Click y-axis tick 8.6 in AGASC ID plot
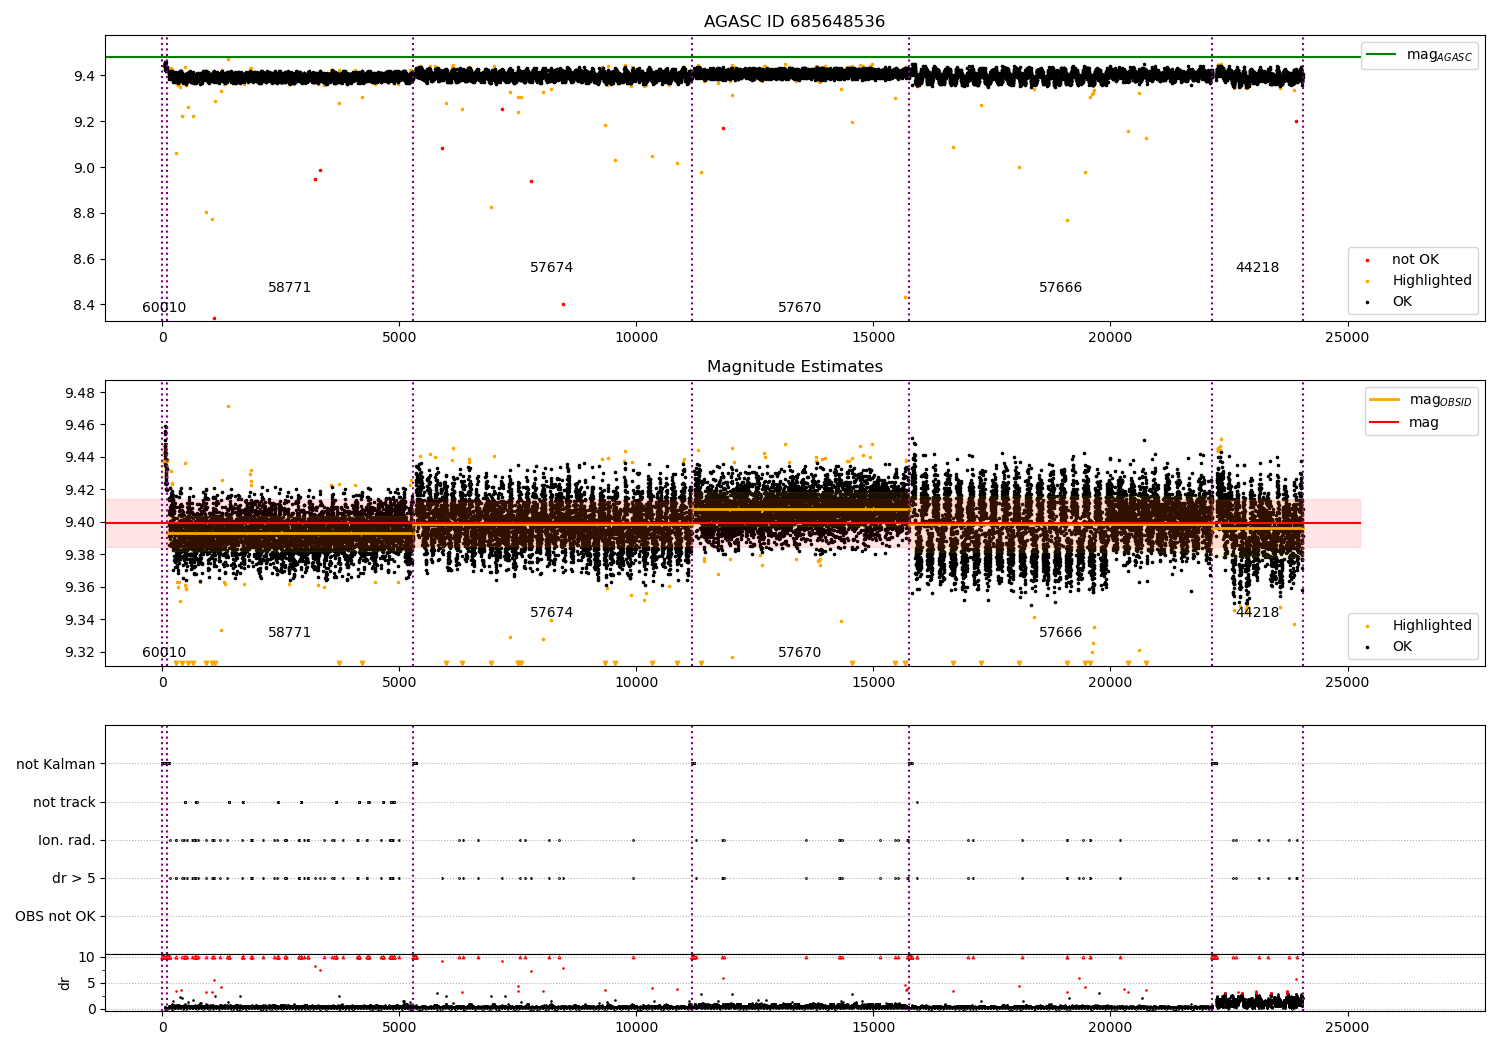The width and height of the screenshot is (1500, 1050). point(84,260)
